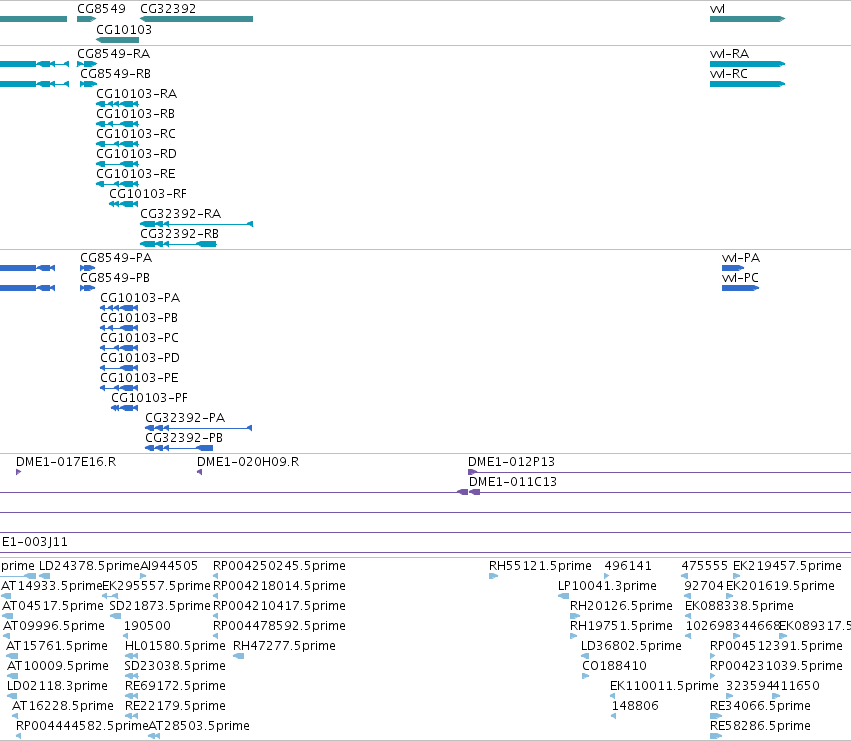Click transcript w-RC label
Viewport: 851px width, 741px height.
click(728, 74)
